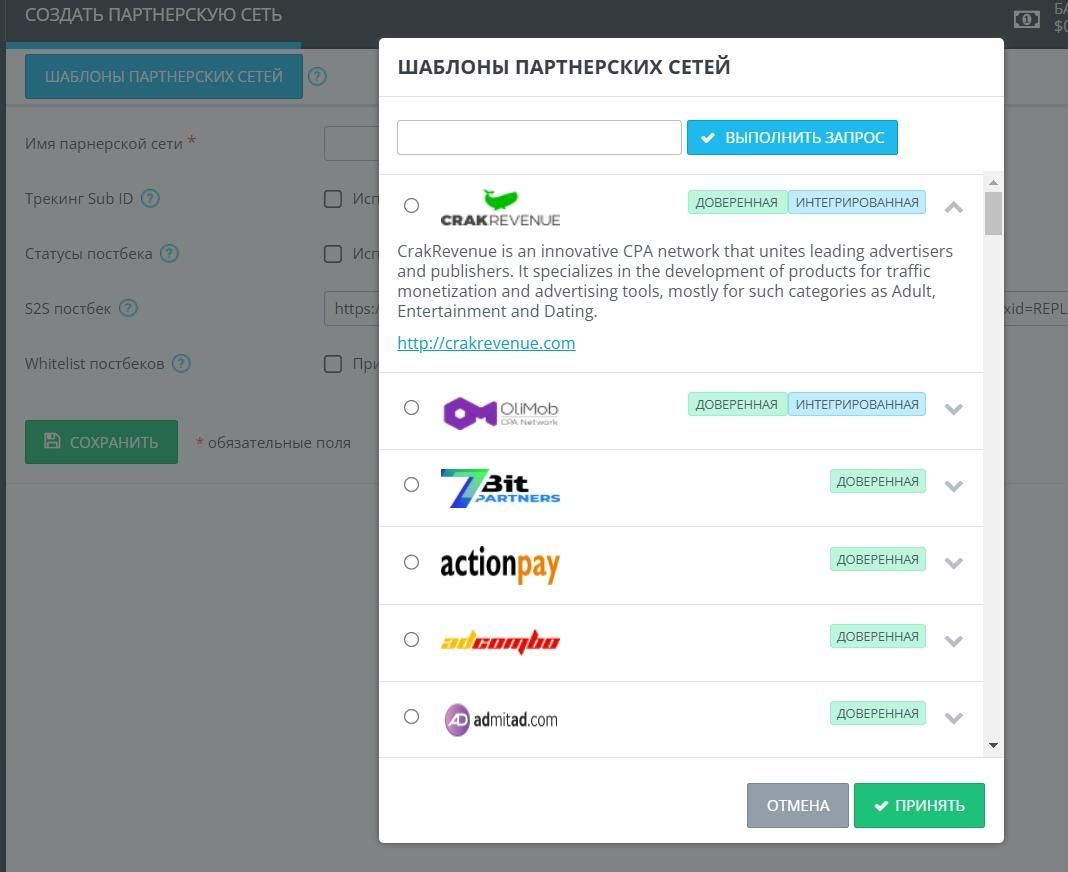The width and height of the screenshot is (1068, 872).
Task: Click the ДОВЕРЕННАЯ badge on admitad.com
Action: tap(877, 713)
